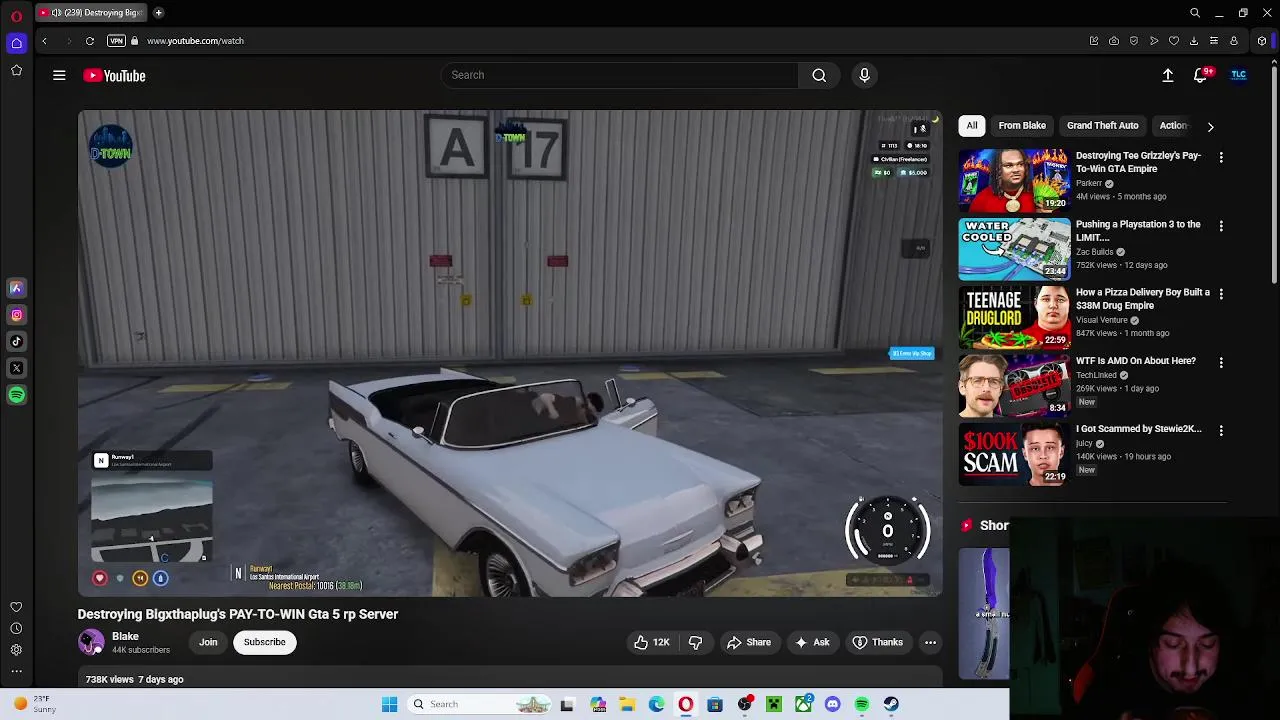The height and width of the screenshot is (720, 1280).
Task: Open YouTube notifications bell
Action: click(x=1201, y=75)
